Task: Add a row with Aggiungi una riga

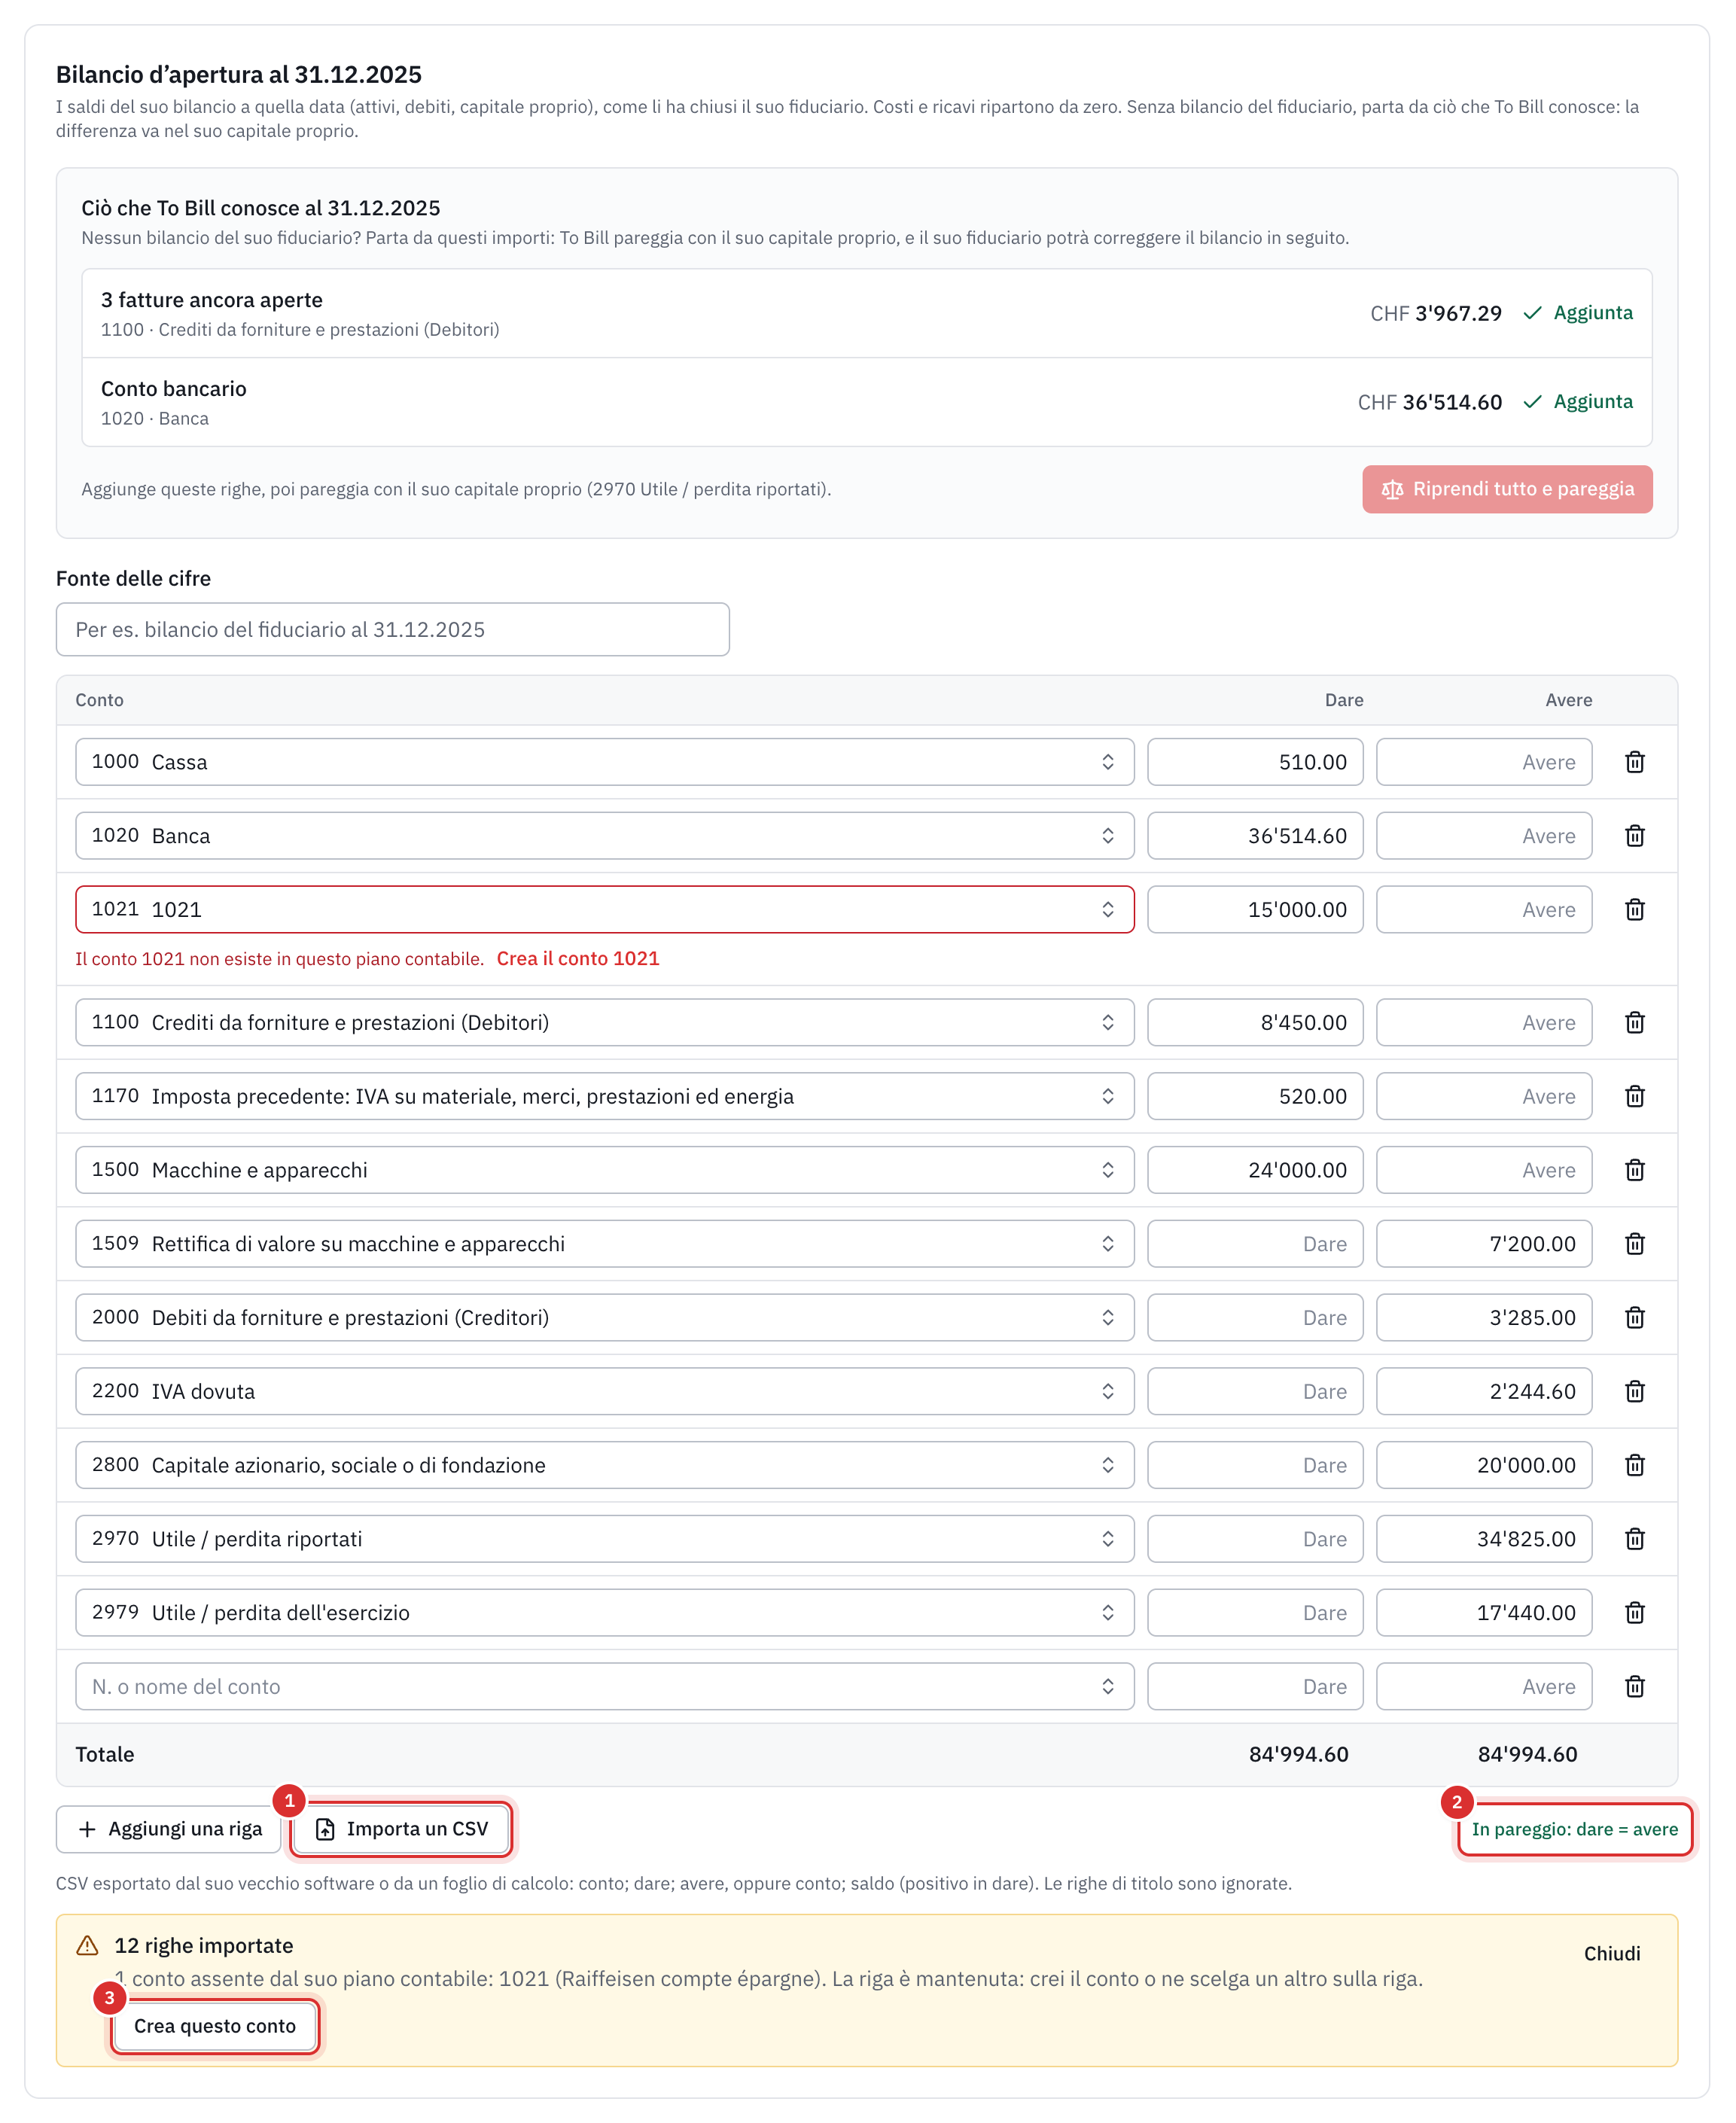Action: (x=169, y=1829)
